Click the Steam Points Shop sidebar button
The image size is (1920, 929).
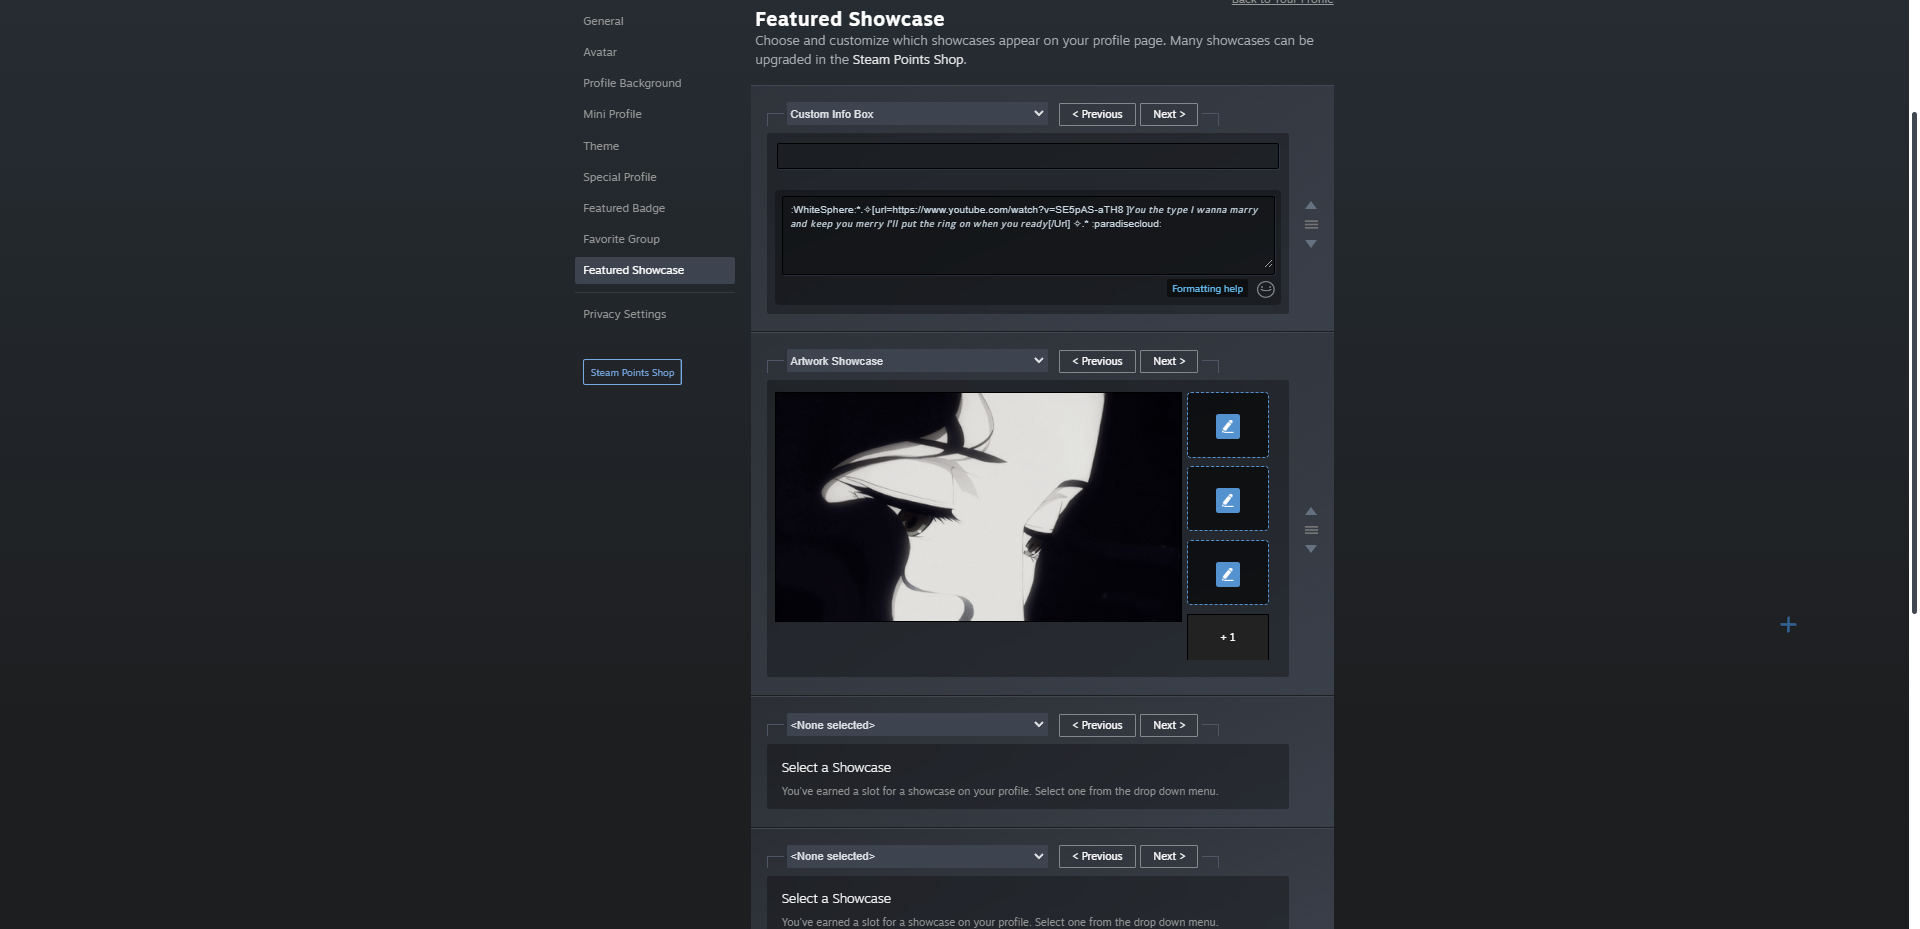tap(632, 372)
